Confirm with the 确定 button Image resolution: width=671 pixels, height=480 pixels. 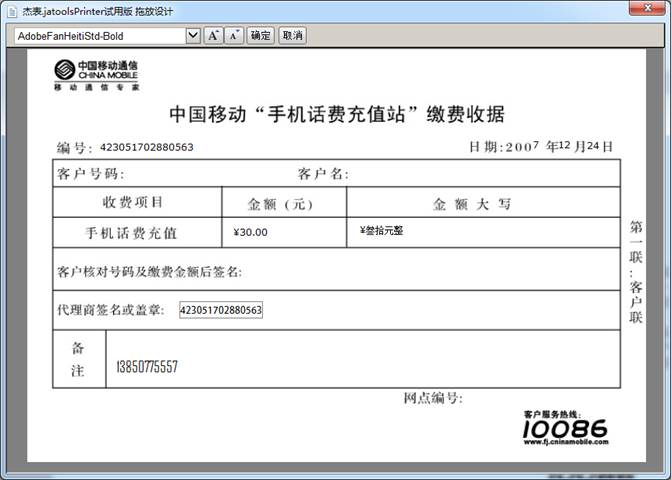tap(260, 36)
